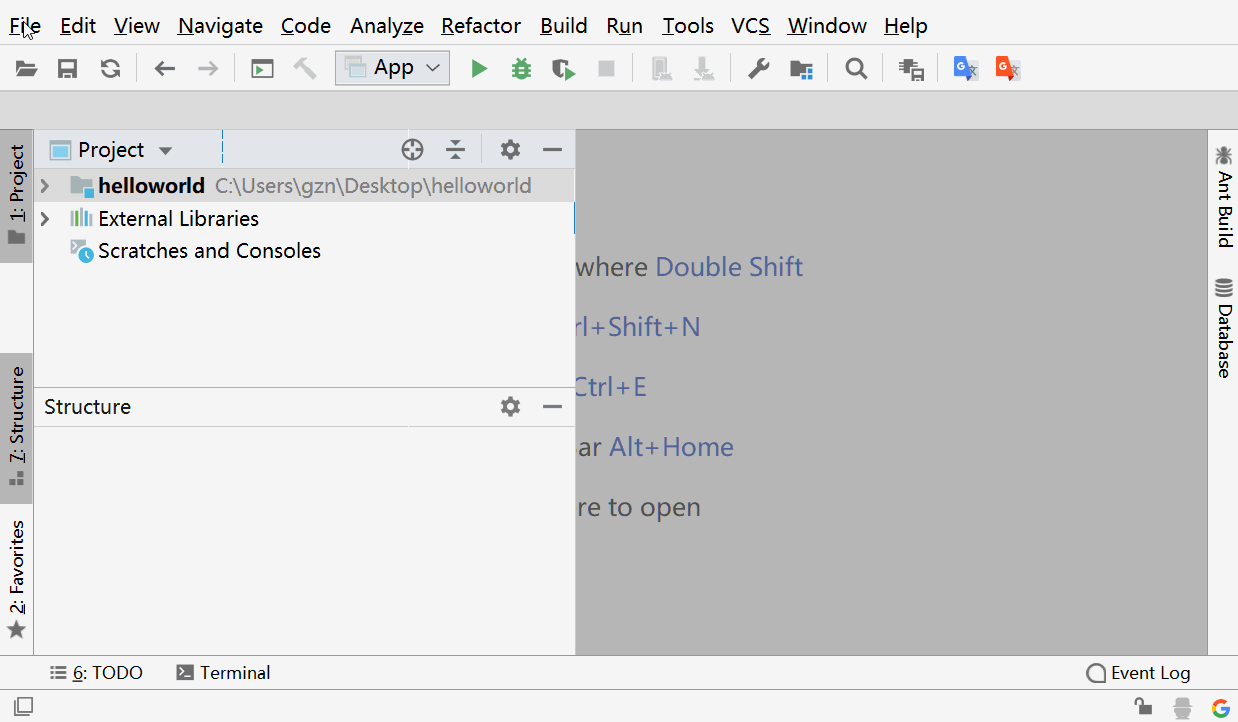Open the Refactor menu

(x=481, y=26)
